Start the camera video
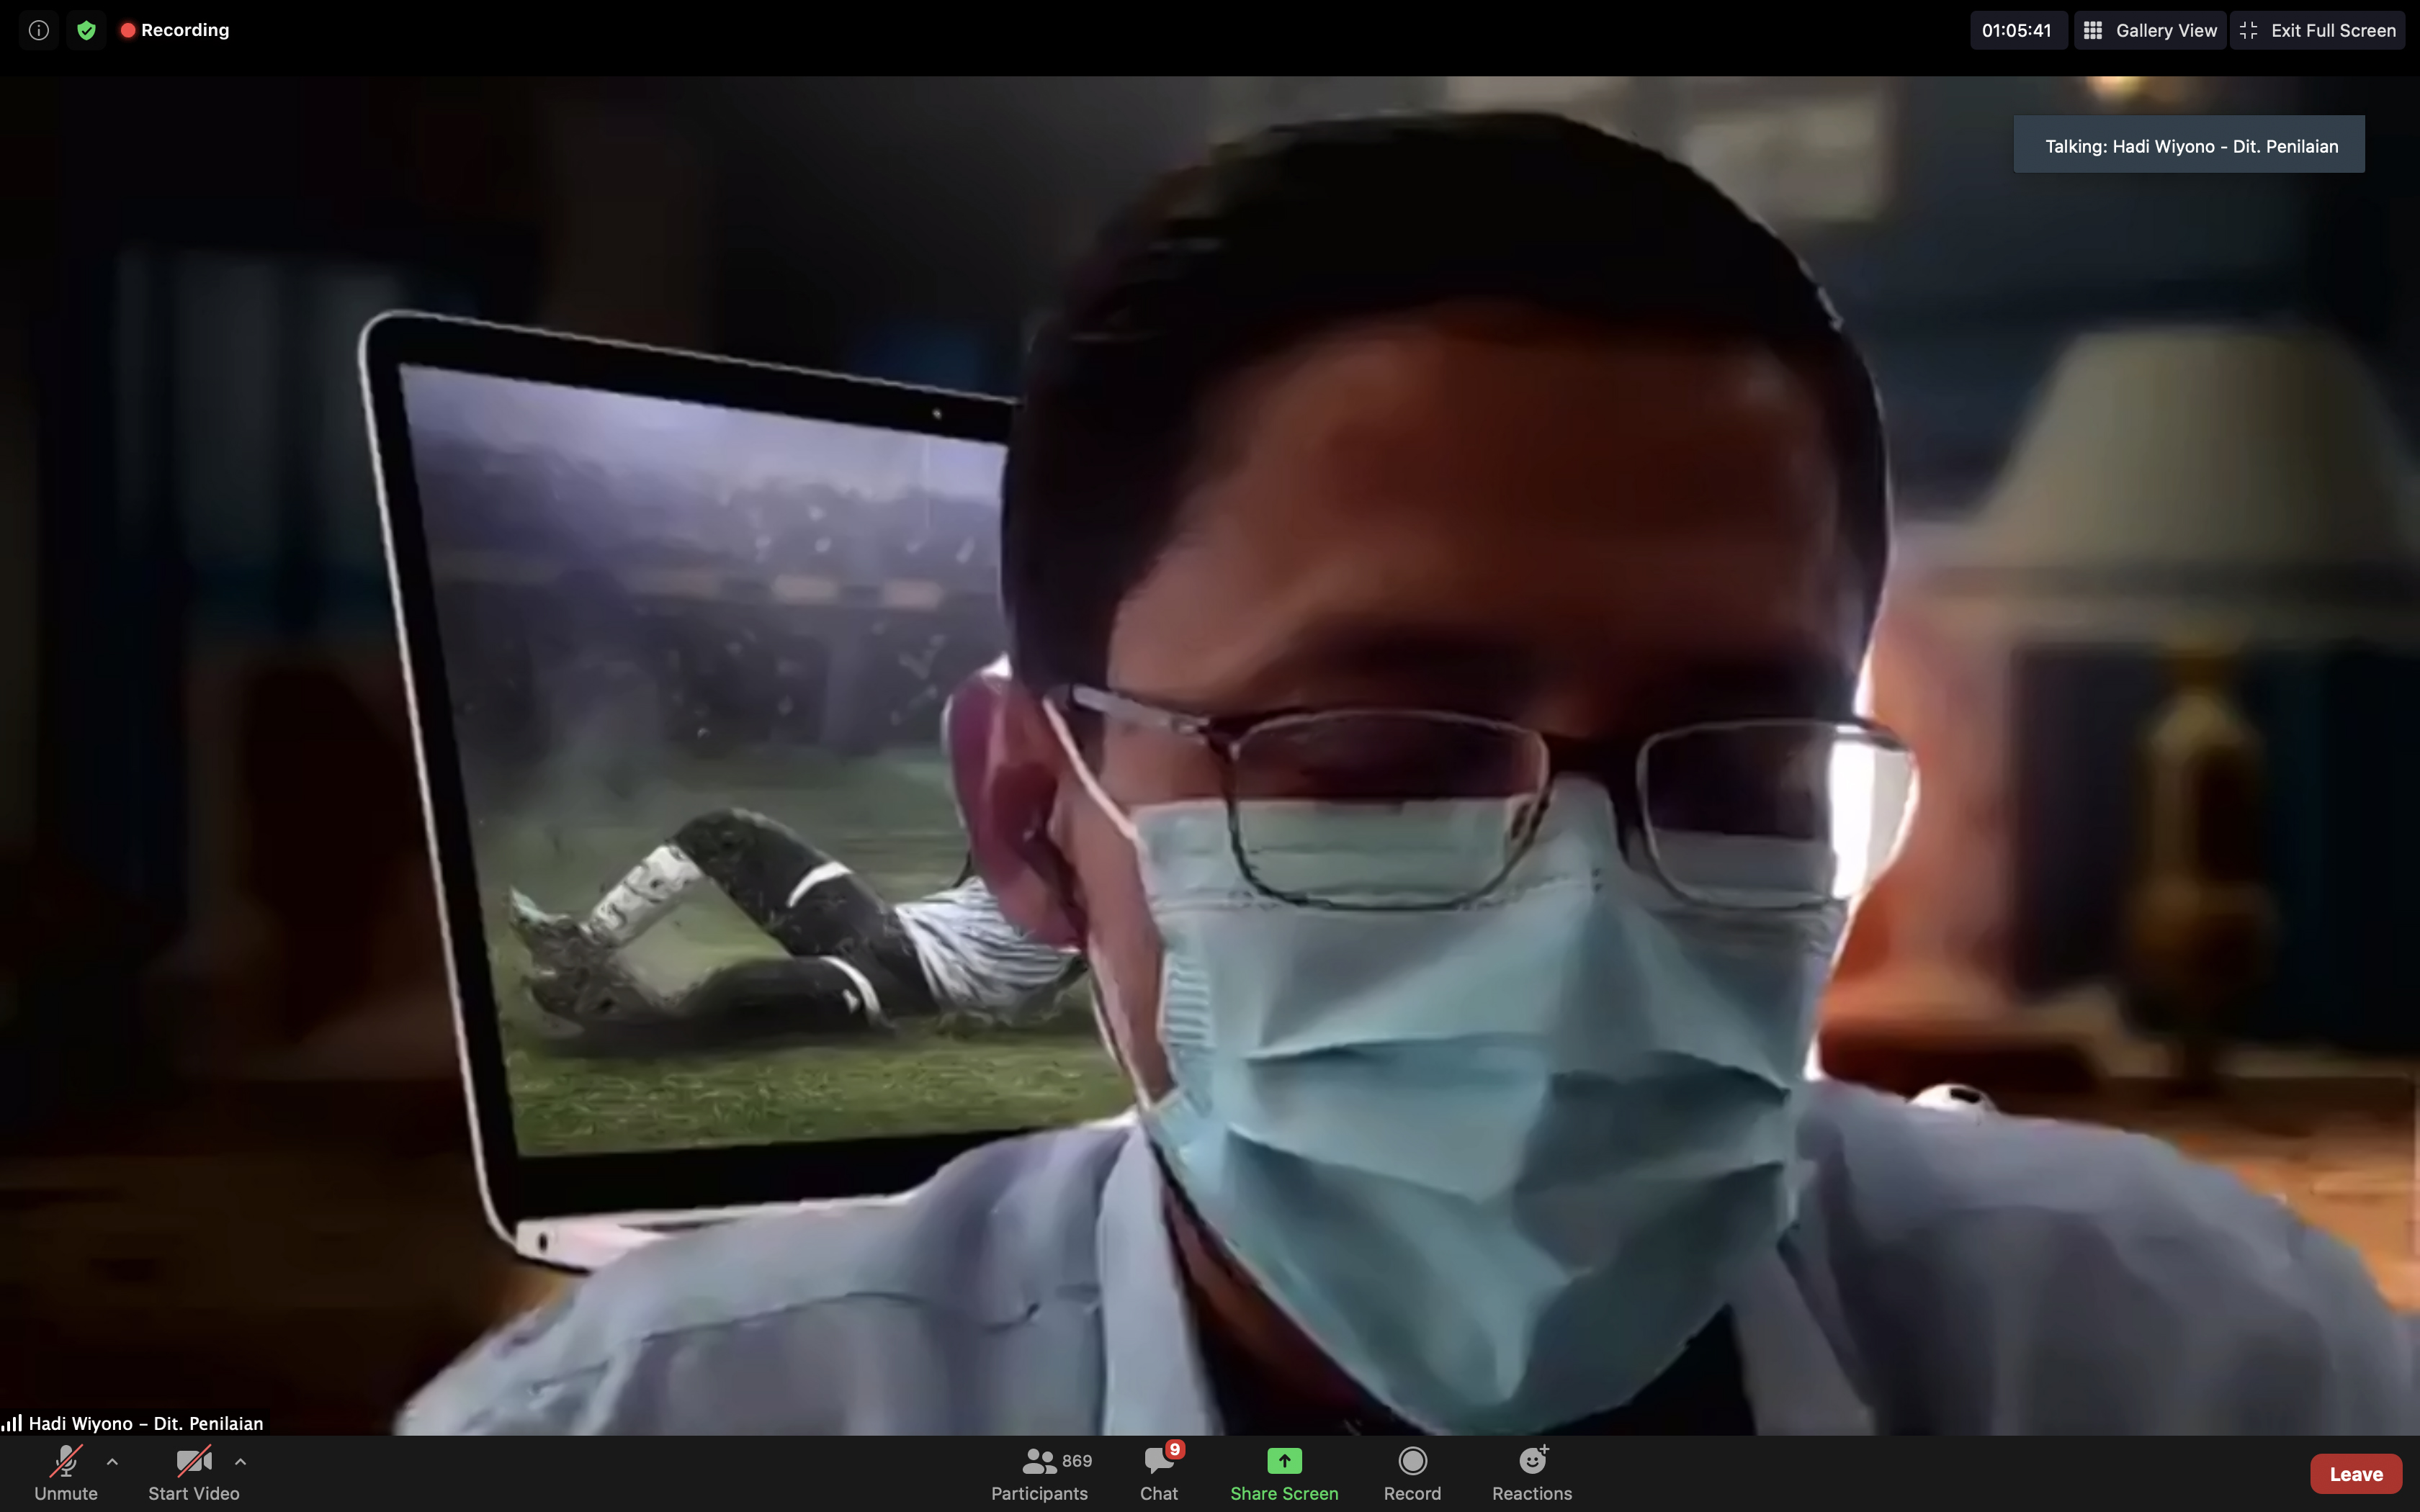This screenshot has height=1512, width=2420. pyautogui.click(x=193, y=1473)
